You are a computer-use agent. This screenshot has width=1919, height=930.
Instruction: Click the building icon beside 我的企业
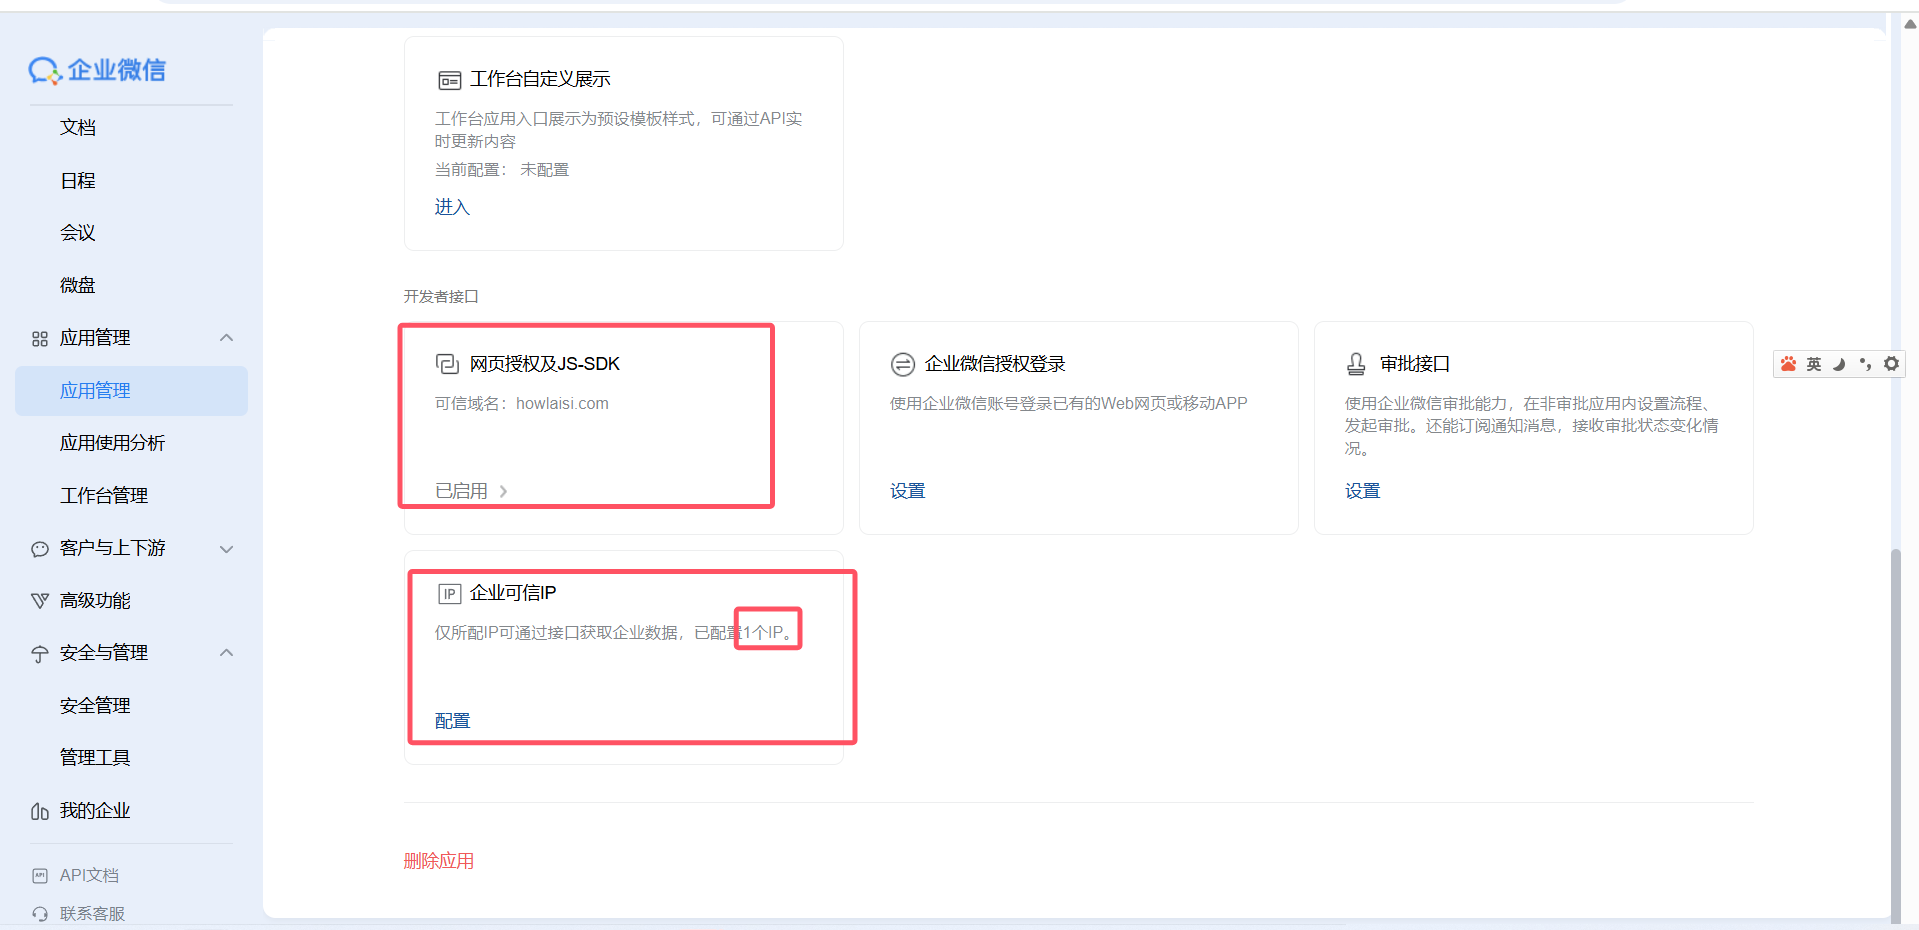(39, 810)
